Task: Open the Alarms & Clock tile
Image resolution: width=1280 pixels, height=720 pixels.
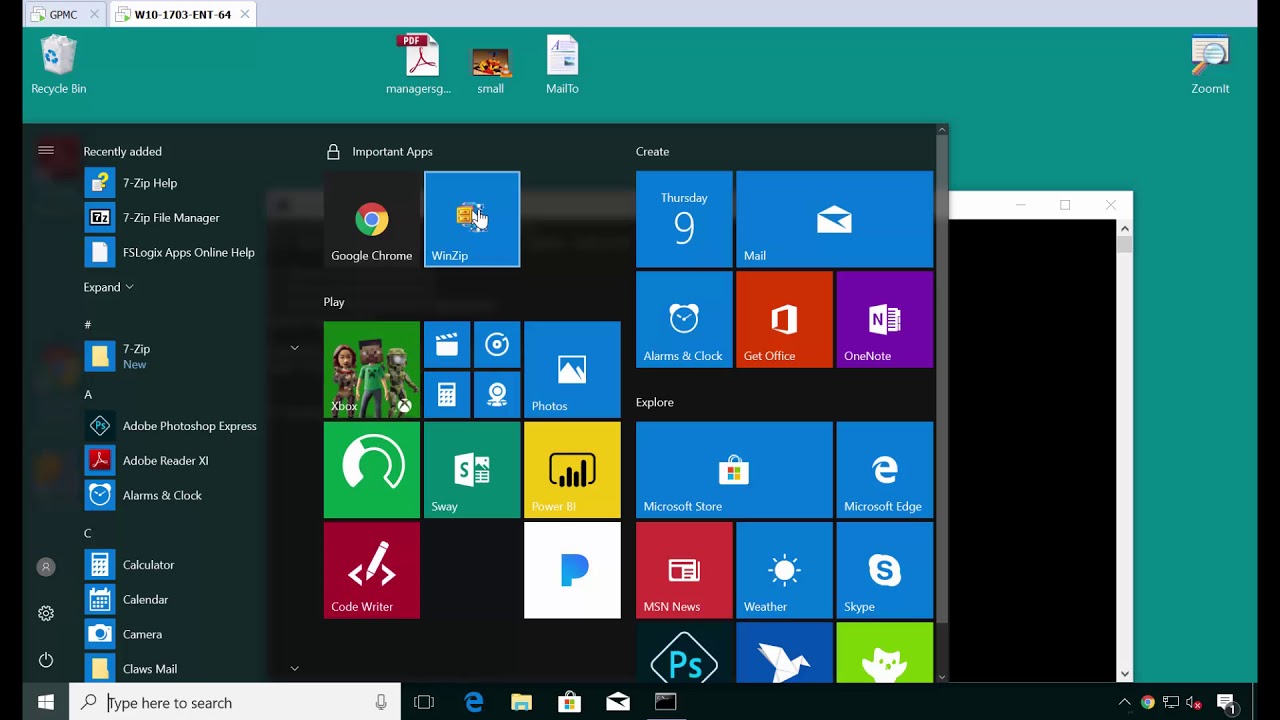Action: pos(684,319)
